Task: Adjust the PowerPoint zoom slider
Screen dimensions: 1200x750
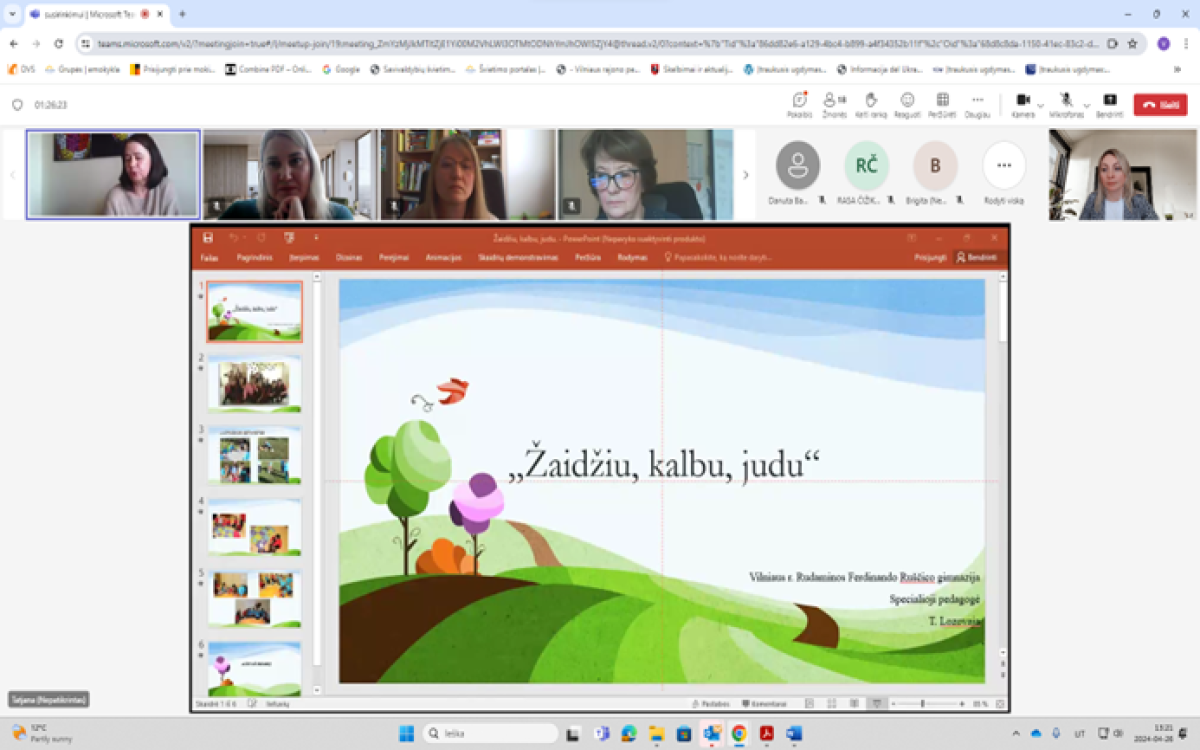Action: point(922,704)
